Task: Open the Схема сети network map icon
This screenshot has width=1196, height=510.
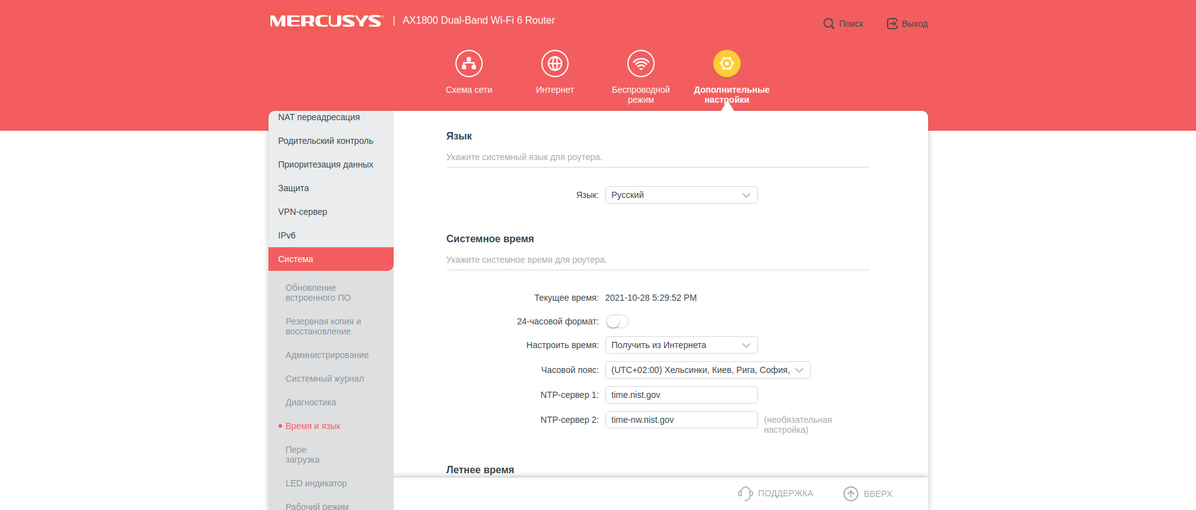Action: pyautogui.click(x=468, y=64)
